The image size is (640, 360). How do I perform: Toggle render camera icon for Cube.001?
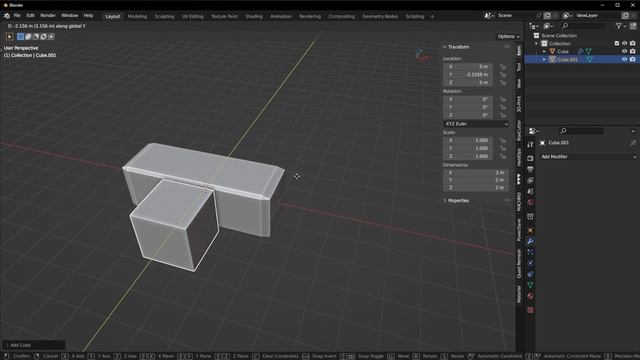(633, 59)
